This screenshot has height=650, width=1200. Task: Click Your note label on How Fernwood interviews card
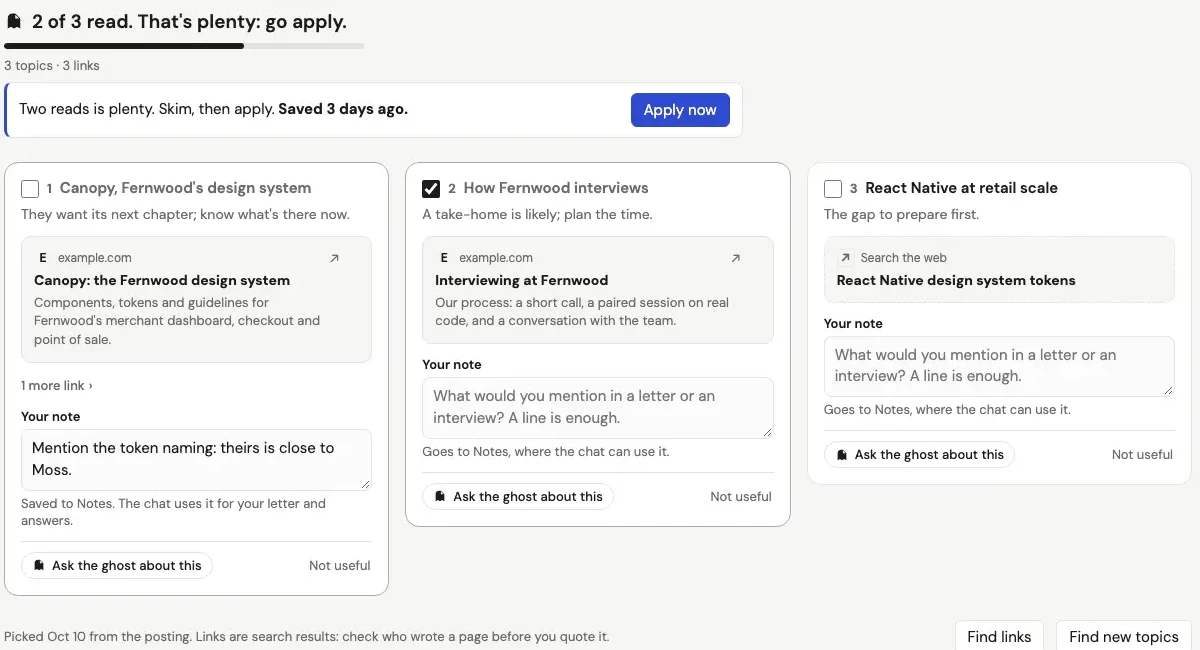452,365
